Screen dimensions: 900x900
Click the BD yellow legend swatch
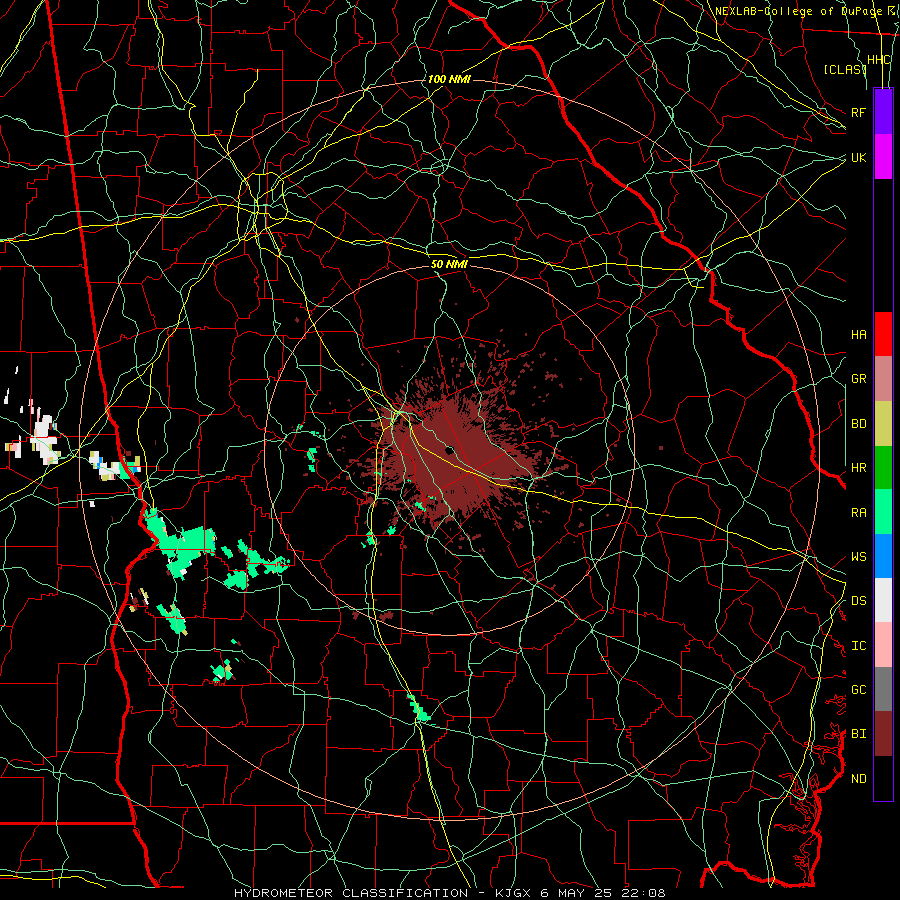tap(883, 424)
